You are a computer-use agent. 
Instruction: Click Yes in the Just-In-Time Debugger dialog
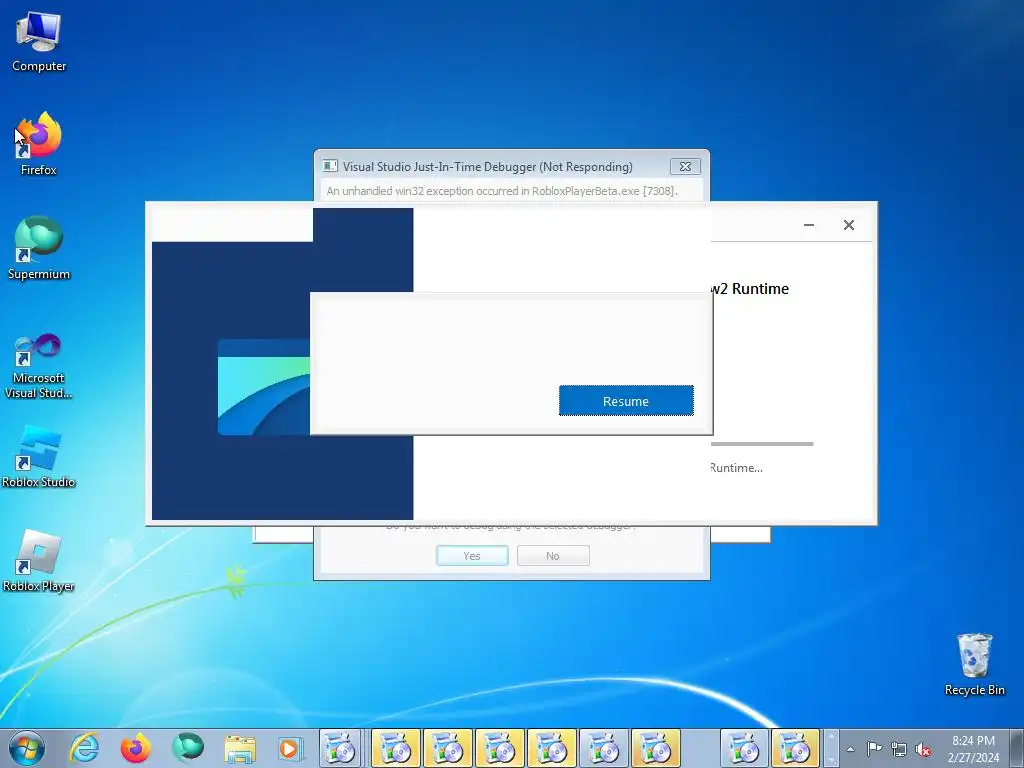coord(472,556)
